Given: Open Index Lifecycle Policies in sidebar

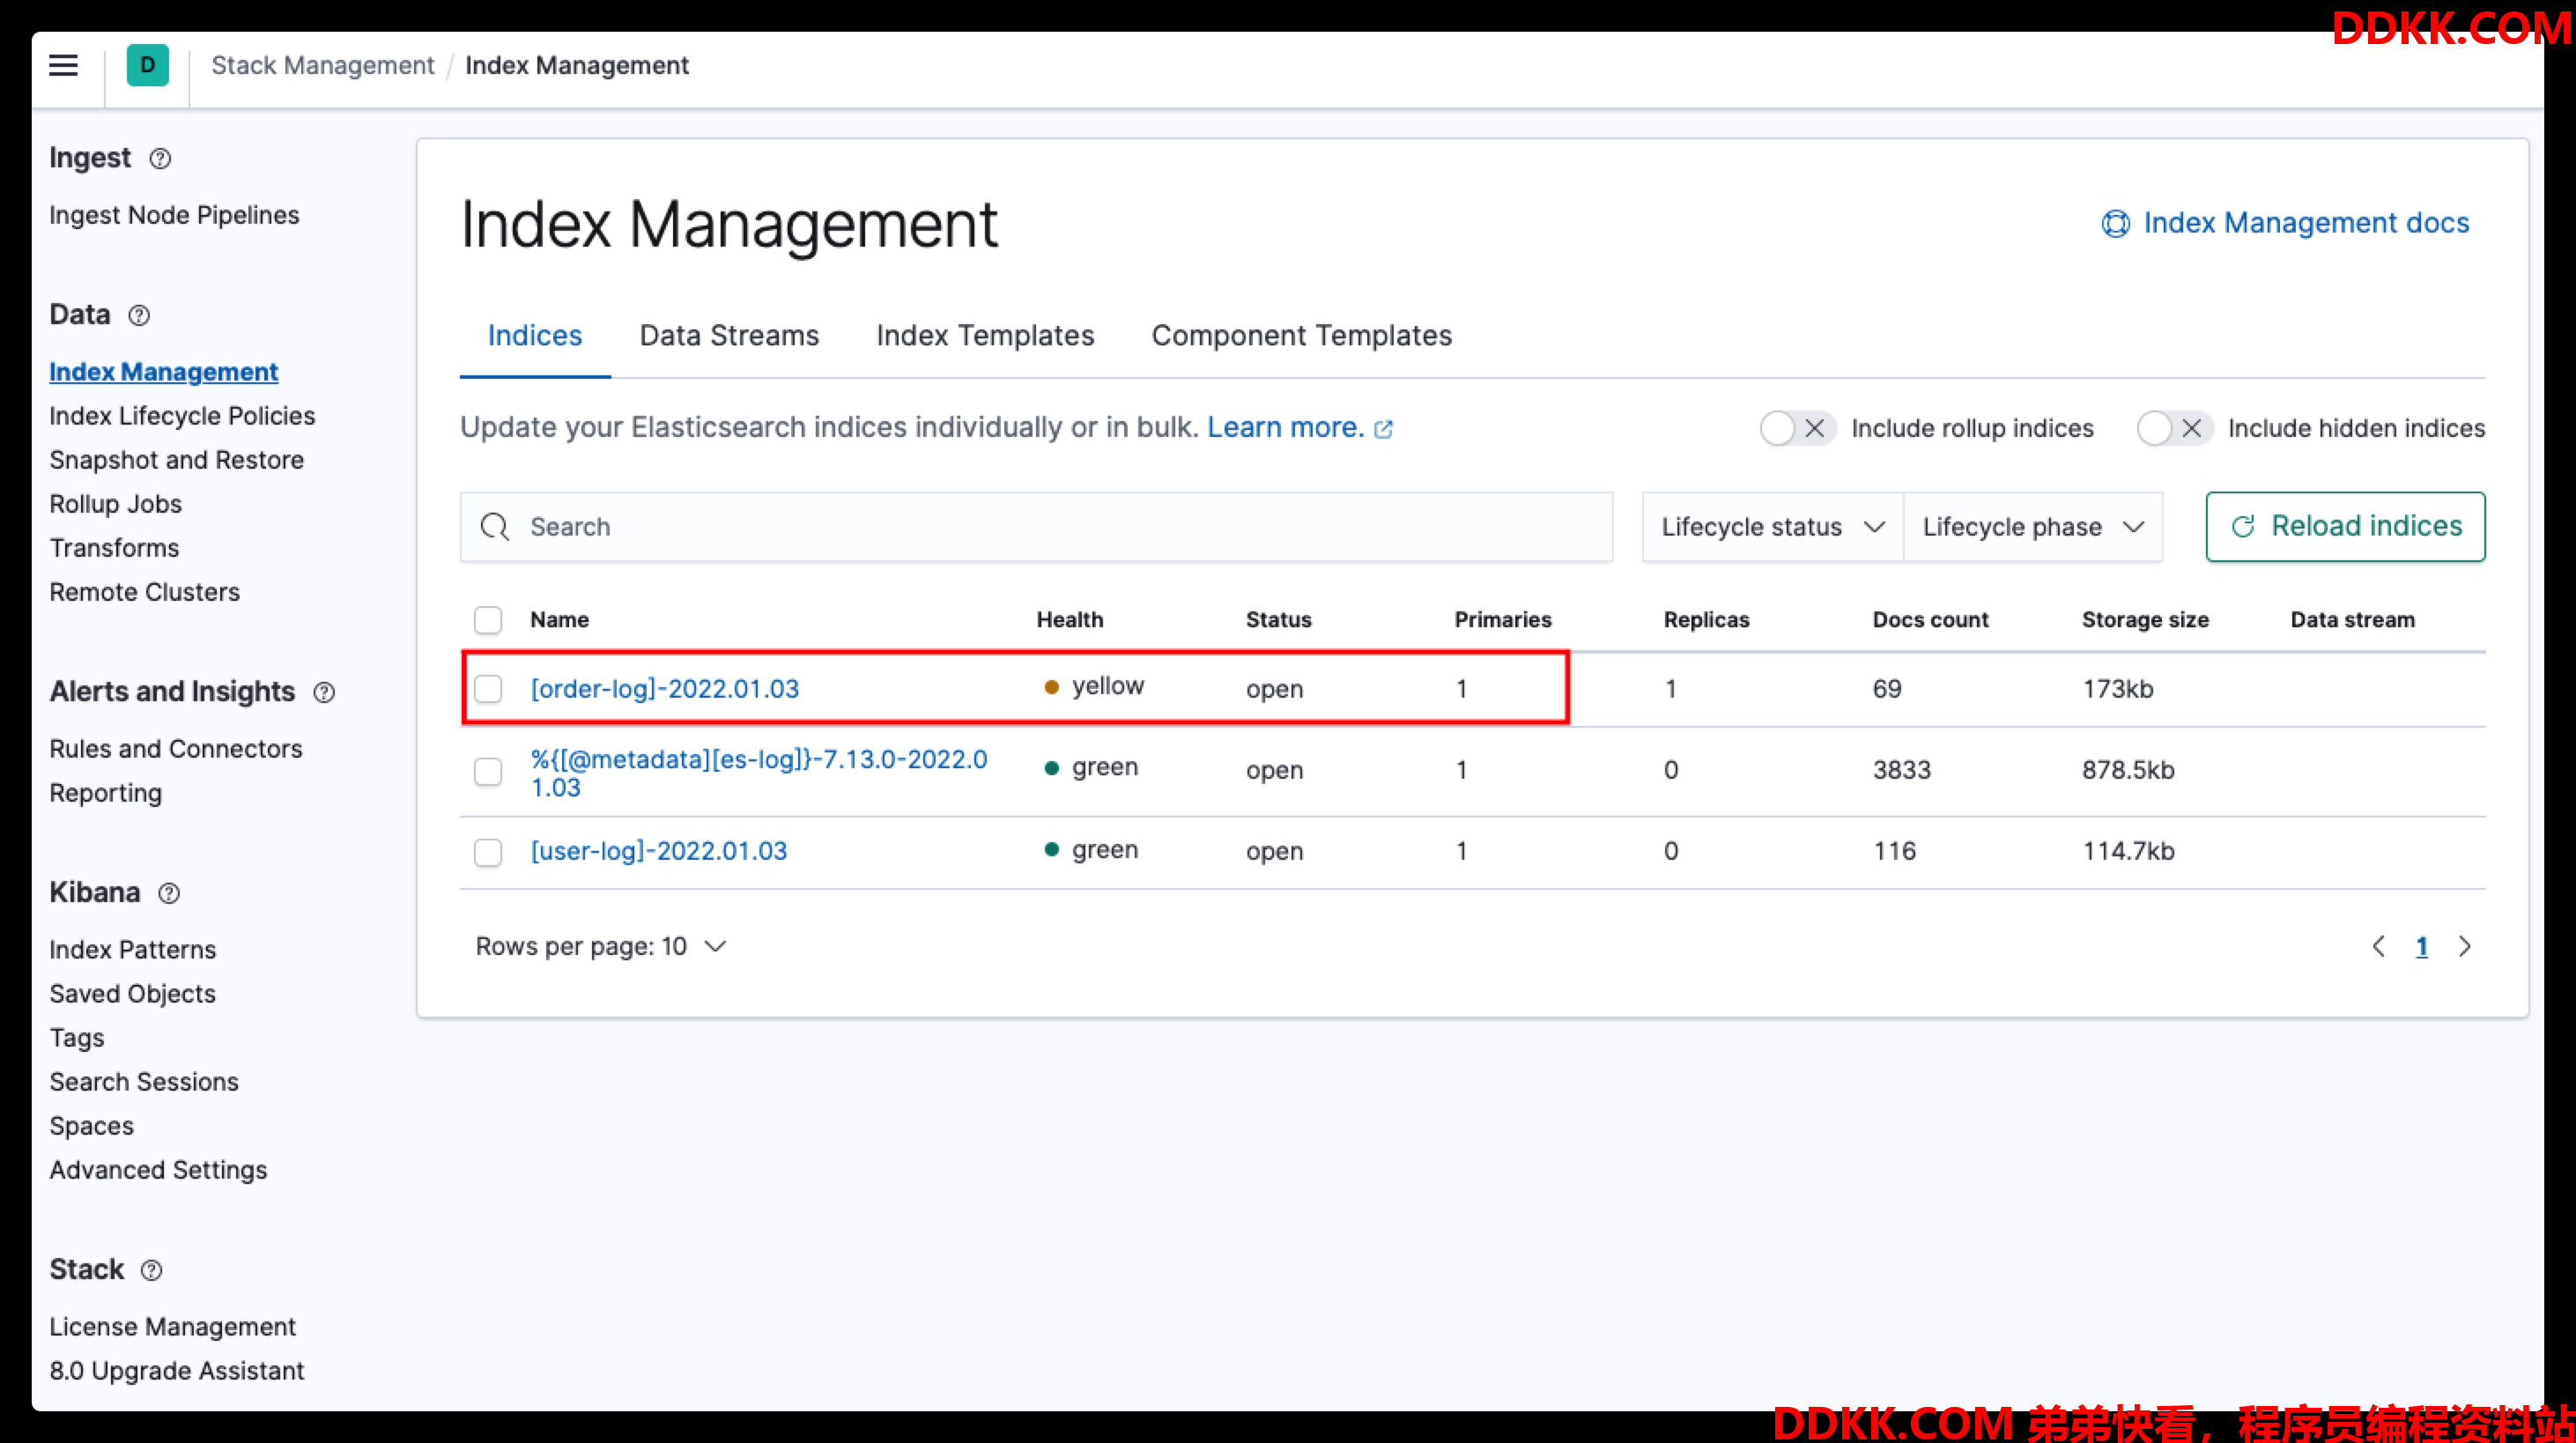Looking at the screenshot, I should click(182, 417).
